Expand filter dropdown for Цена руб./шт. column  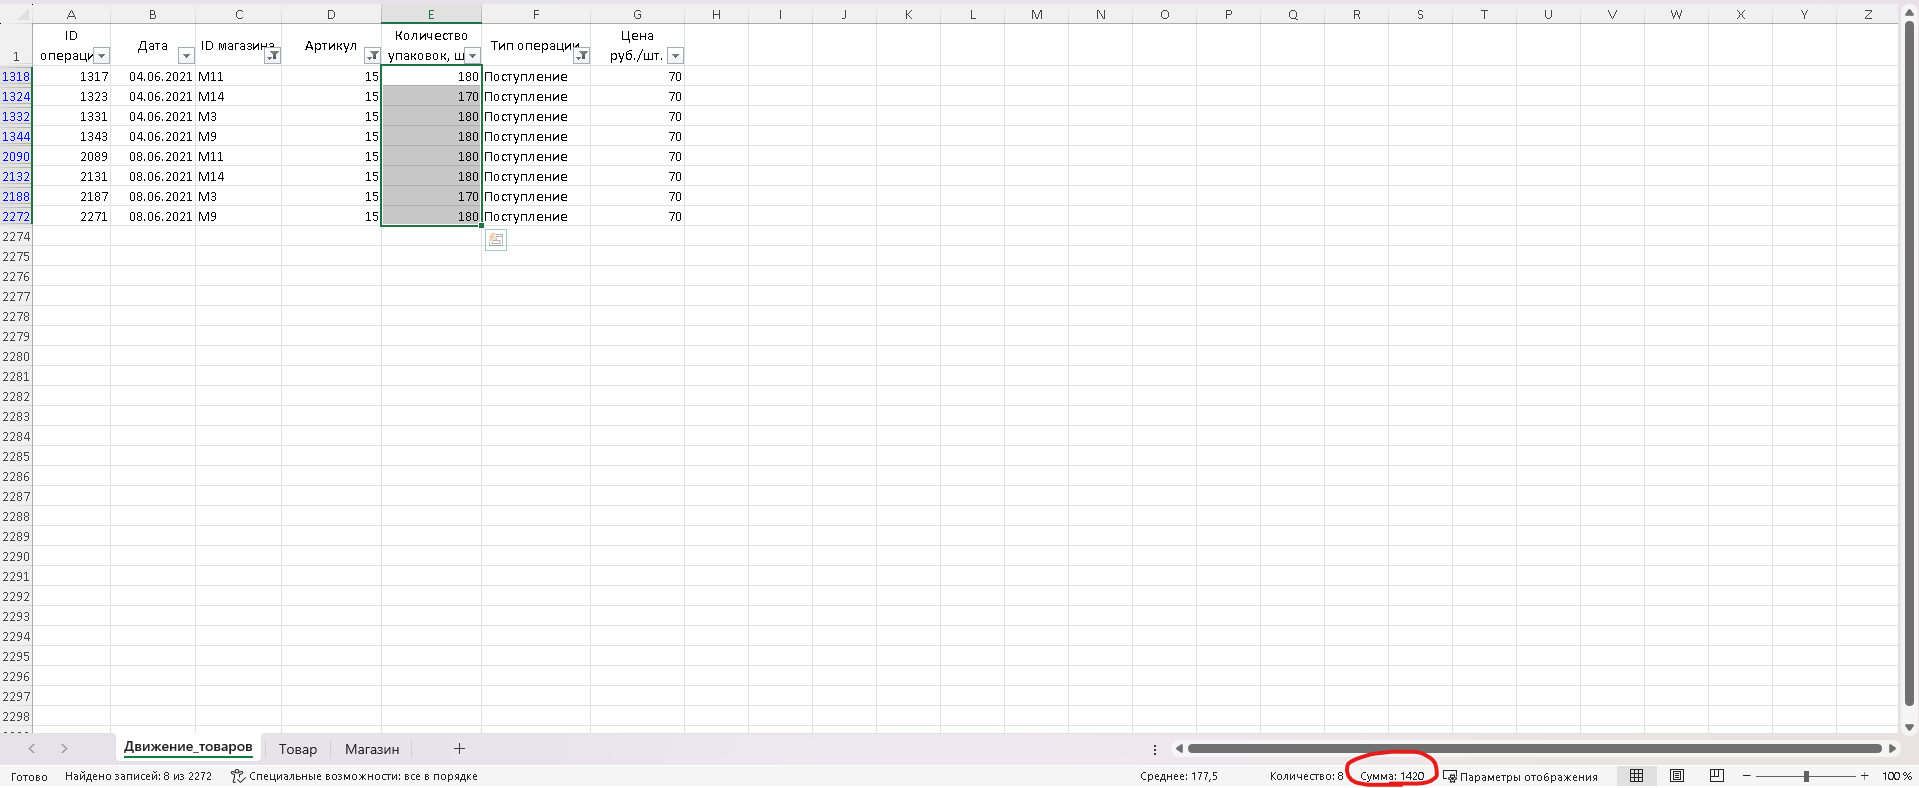675,56
